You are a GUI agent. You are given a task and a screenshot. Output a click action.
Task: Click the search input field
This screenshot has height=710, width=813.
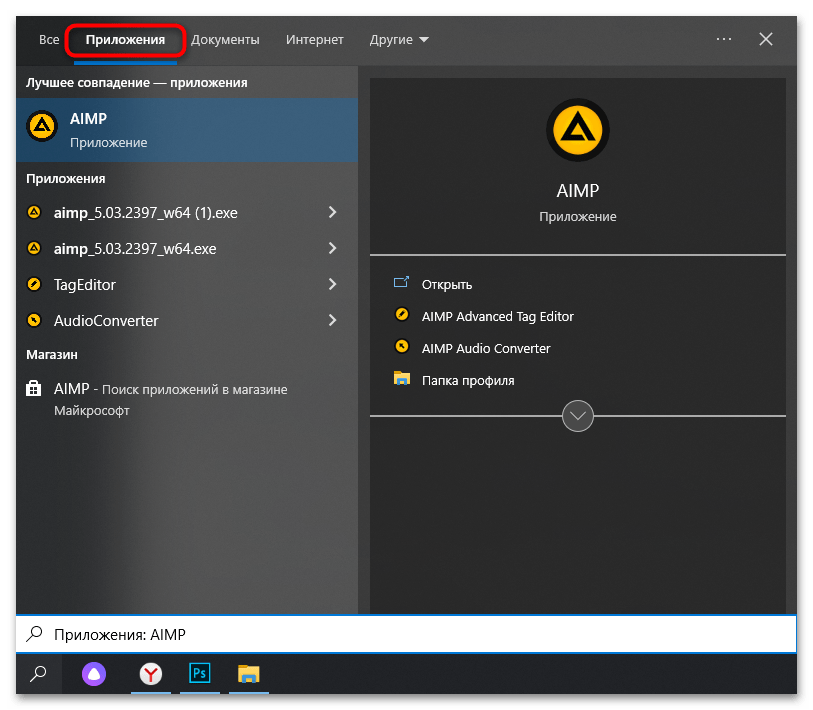[x=405, y=635]
